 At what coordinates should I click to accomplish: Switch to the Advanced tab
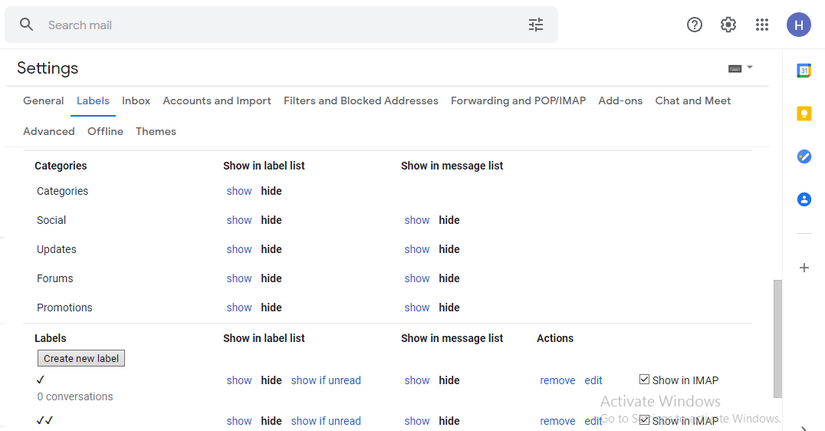[49, 131]
